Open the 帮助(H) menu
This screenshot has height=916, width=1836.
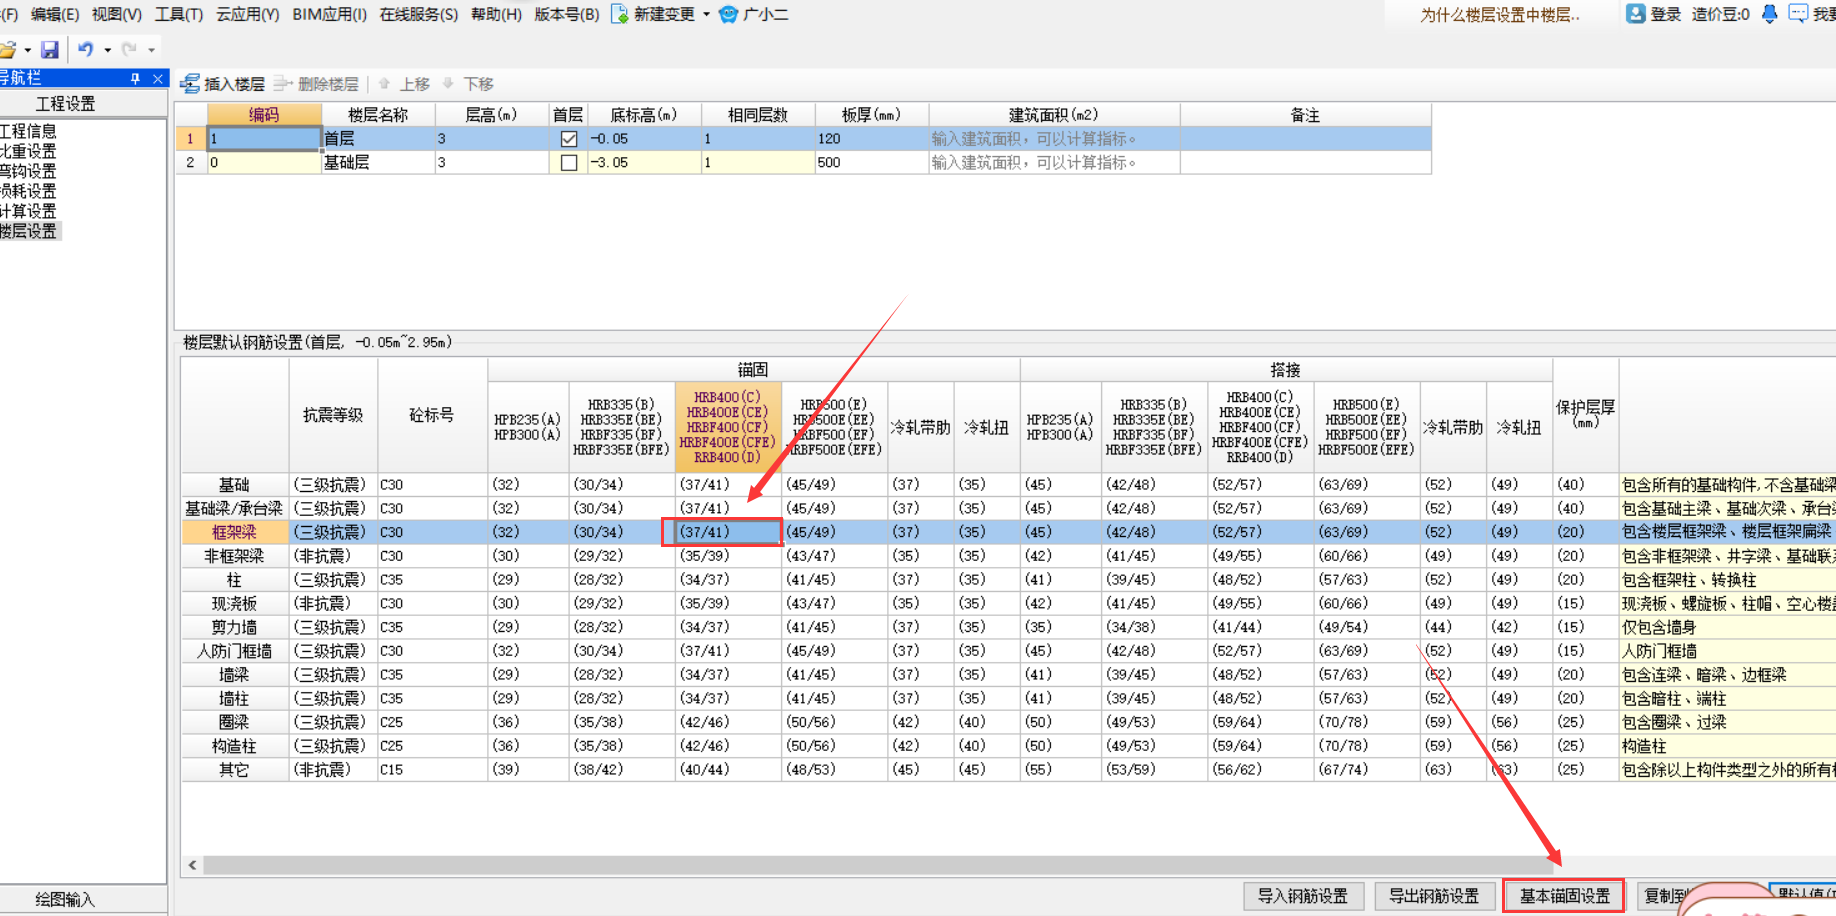495,14
